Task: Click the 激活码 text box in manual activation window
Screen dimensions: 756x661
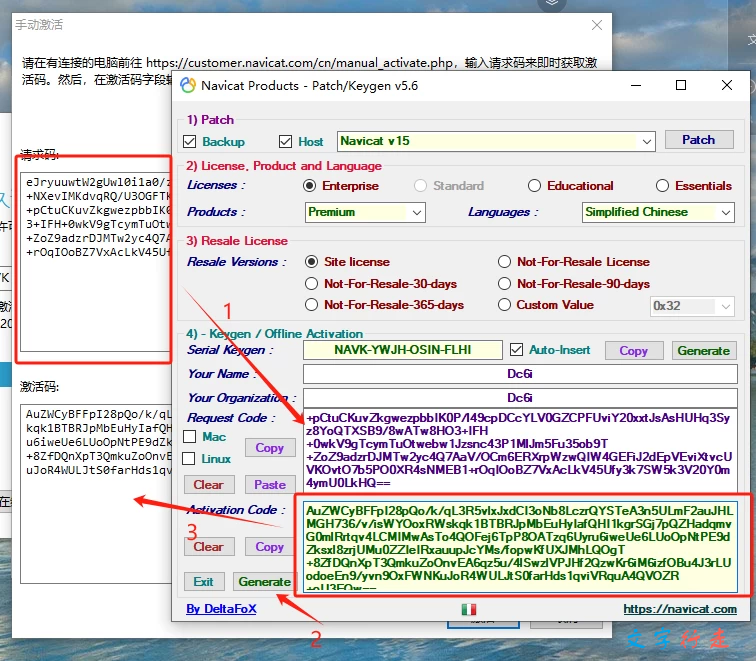Action: 95,494
